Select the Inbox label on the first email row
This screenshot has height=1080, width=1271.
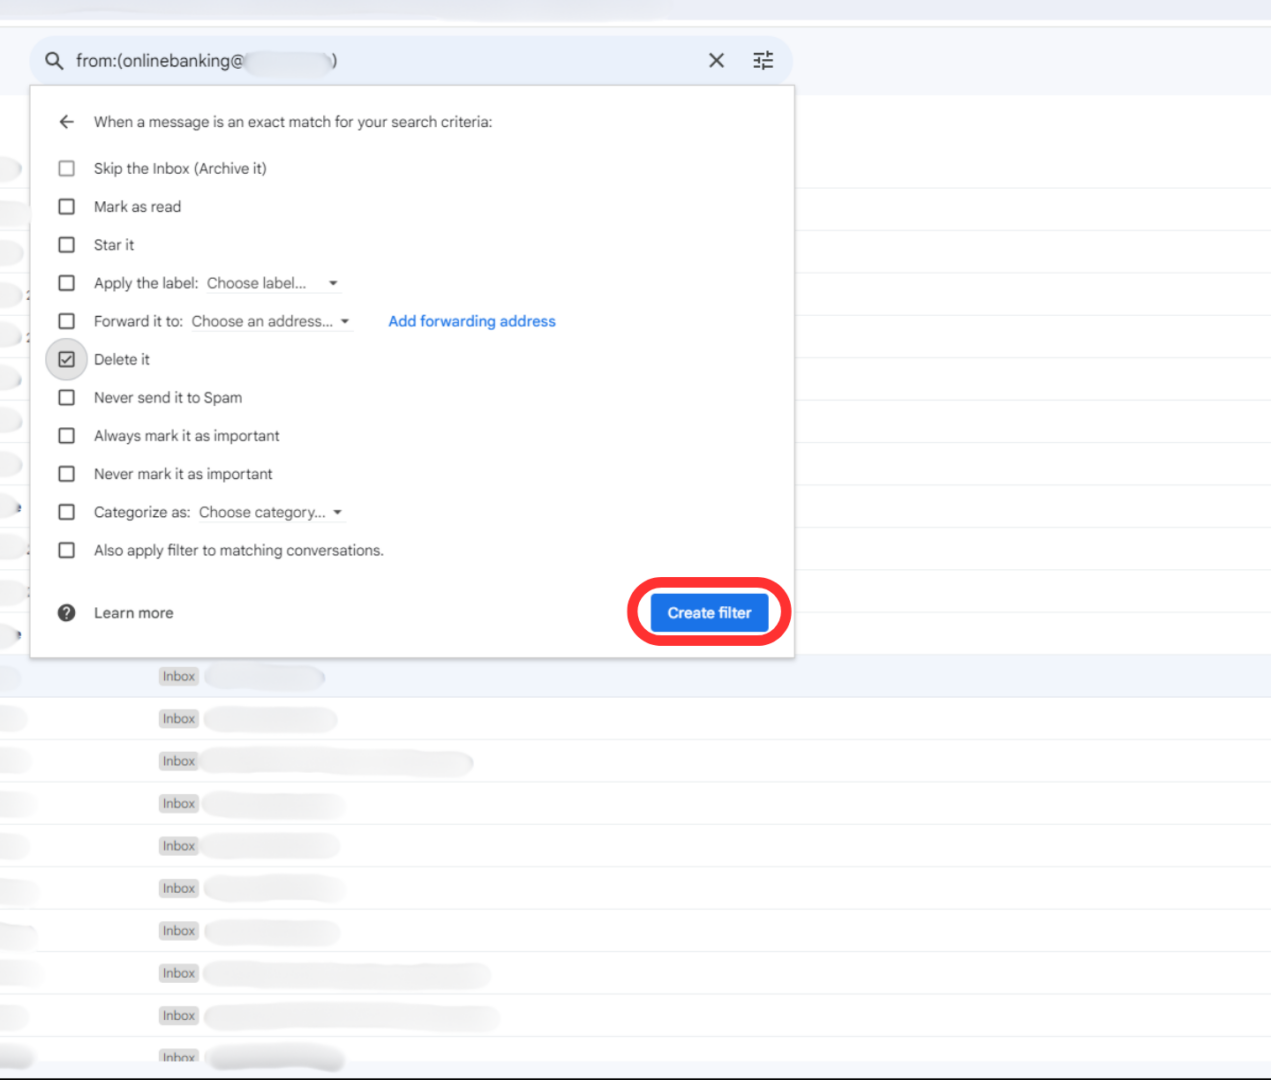pos(178,676)
